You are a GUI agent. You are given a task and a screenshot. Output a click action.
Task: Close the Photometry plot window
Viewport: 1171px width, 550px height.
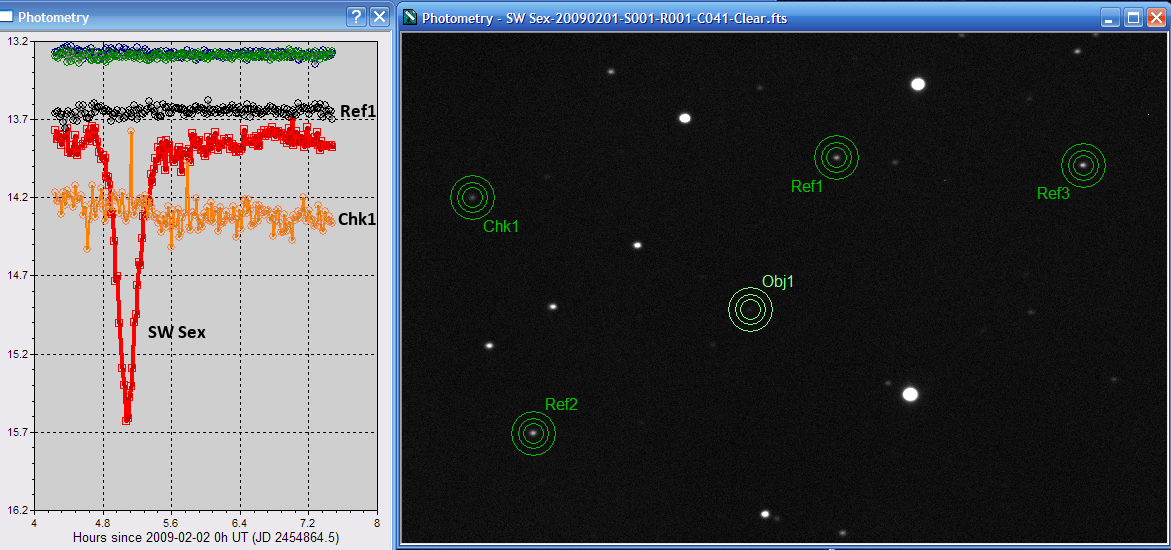(x=379, y=17)
